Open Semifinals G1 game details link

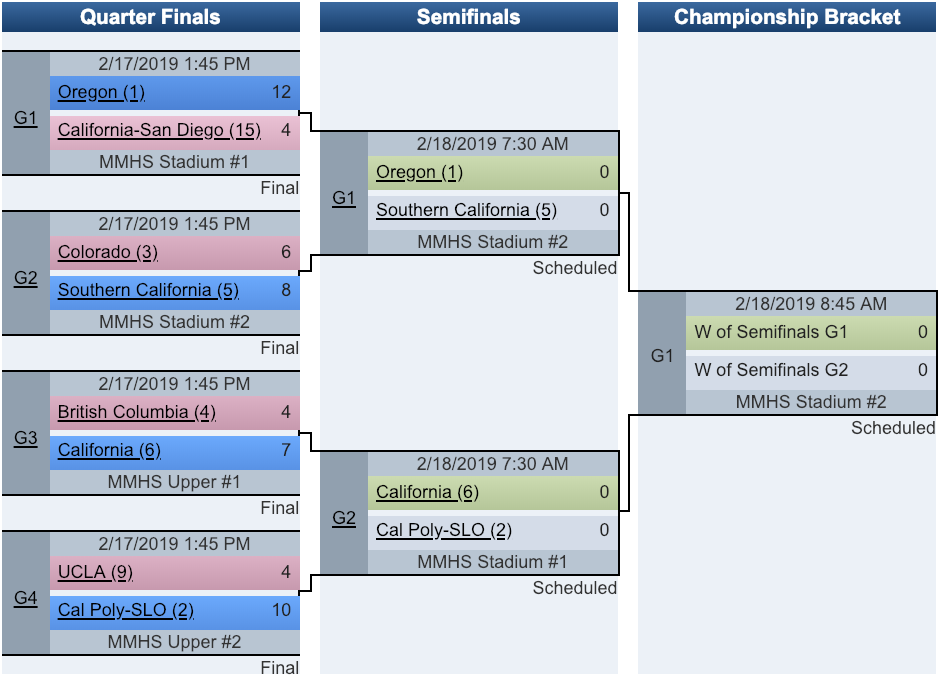pos(344,198)
